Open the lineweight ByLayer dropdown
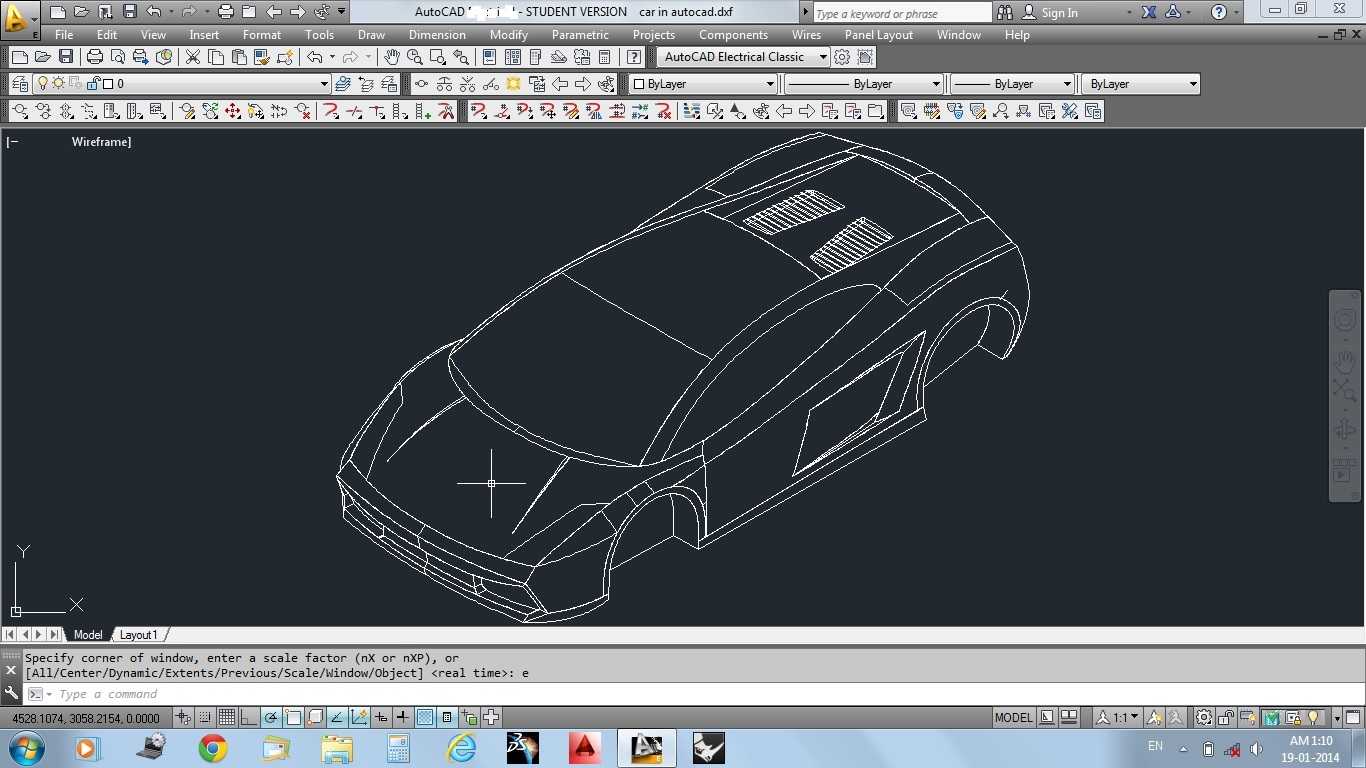This screenshot has width=1366, height=768. (x=1012, y=84)
